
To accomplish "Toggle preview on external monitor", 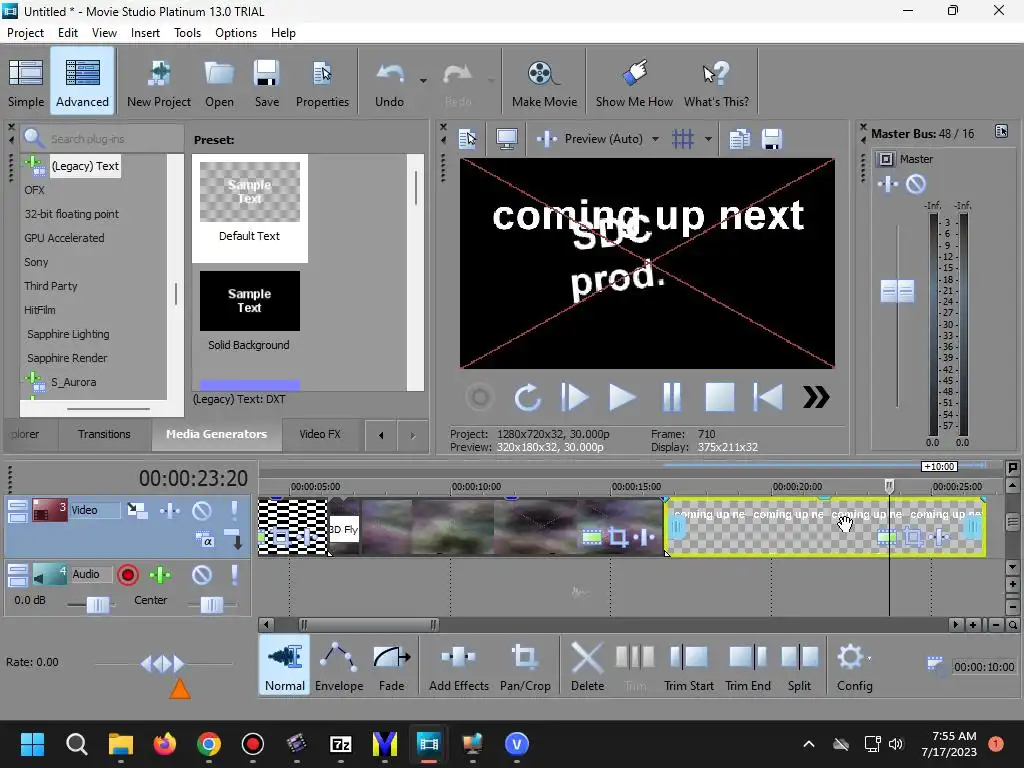I will click(507, 138).
